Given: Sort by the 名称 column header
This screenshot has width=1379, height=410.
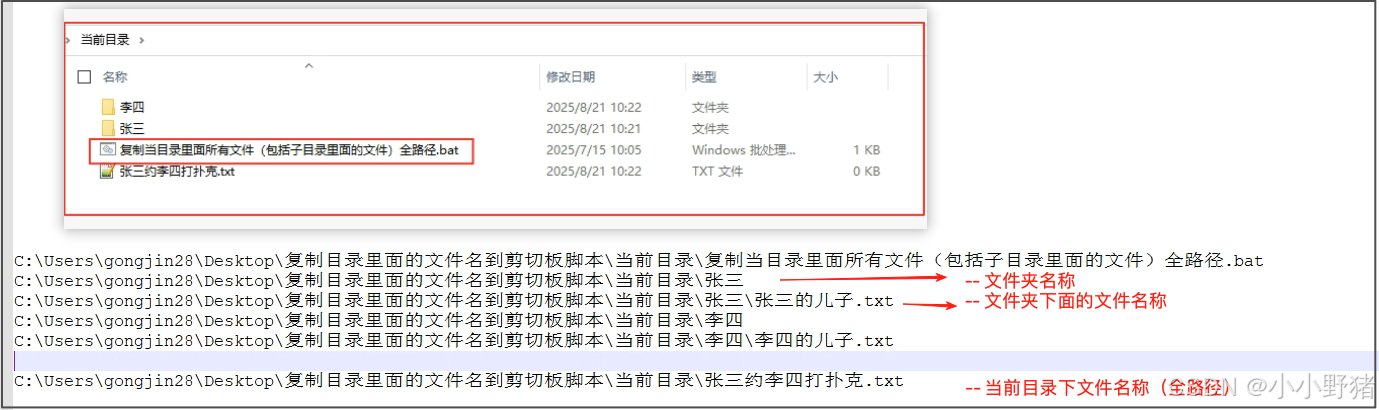Looking at the screenshot, I should [115, 77].
